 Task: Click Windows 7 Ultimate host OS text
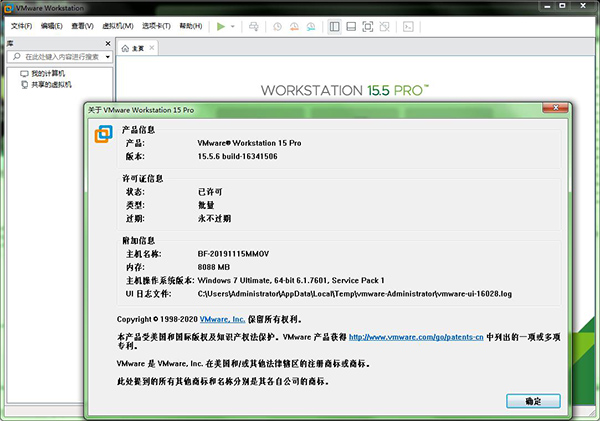pyautogui.click(x=291, y=281)
